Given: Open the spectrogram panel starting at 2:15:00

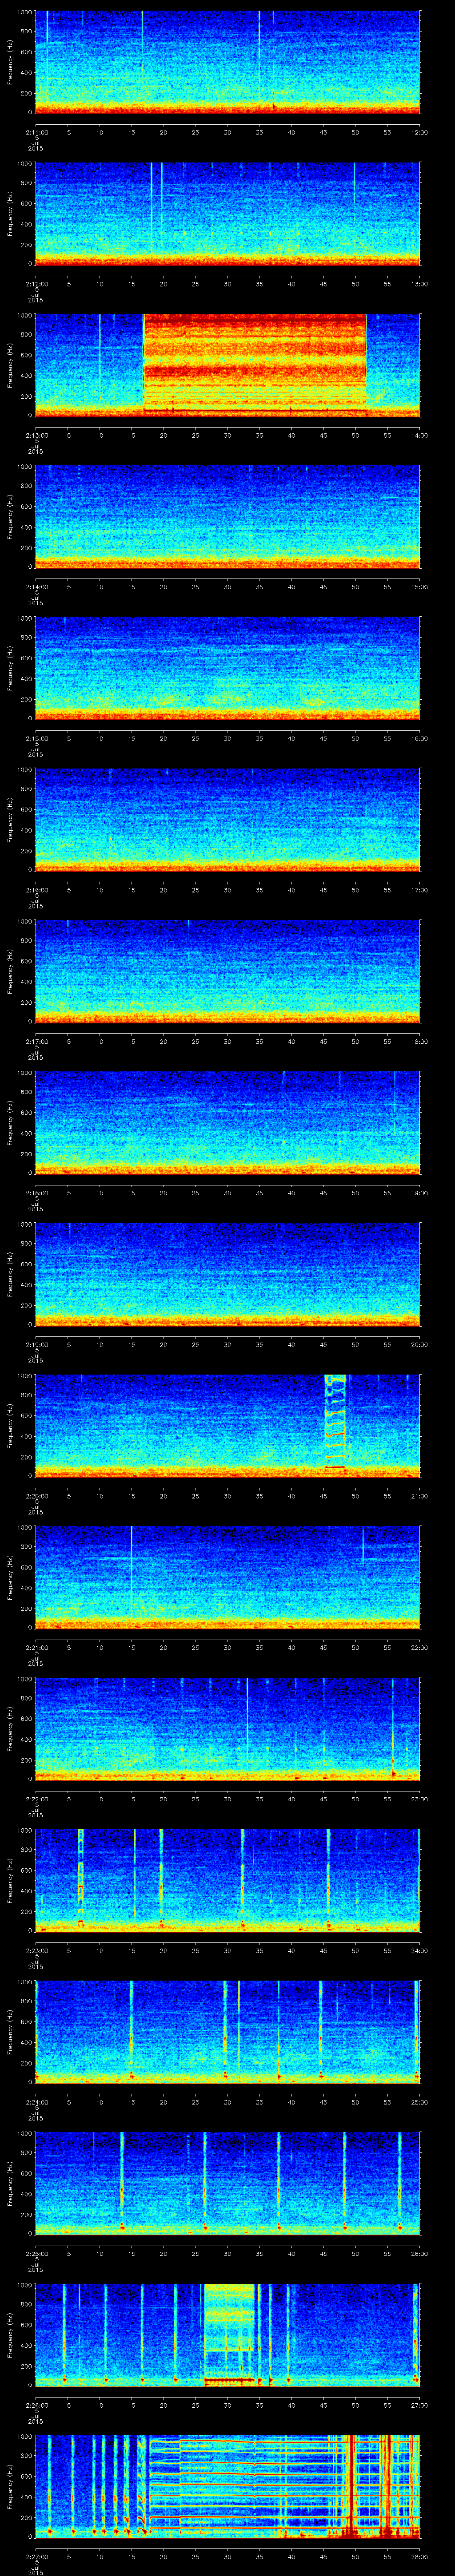Looking at the screenshot, I should (227, 669).
